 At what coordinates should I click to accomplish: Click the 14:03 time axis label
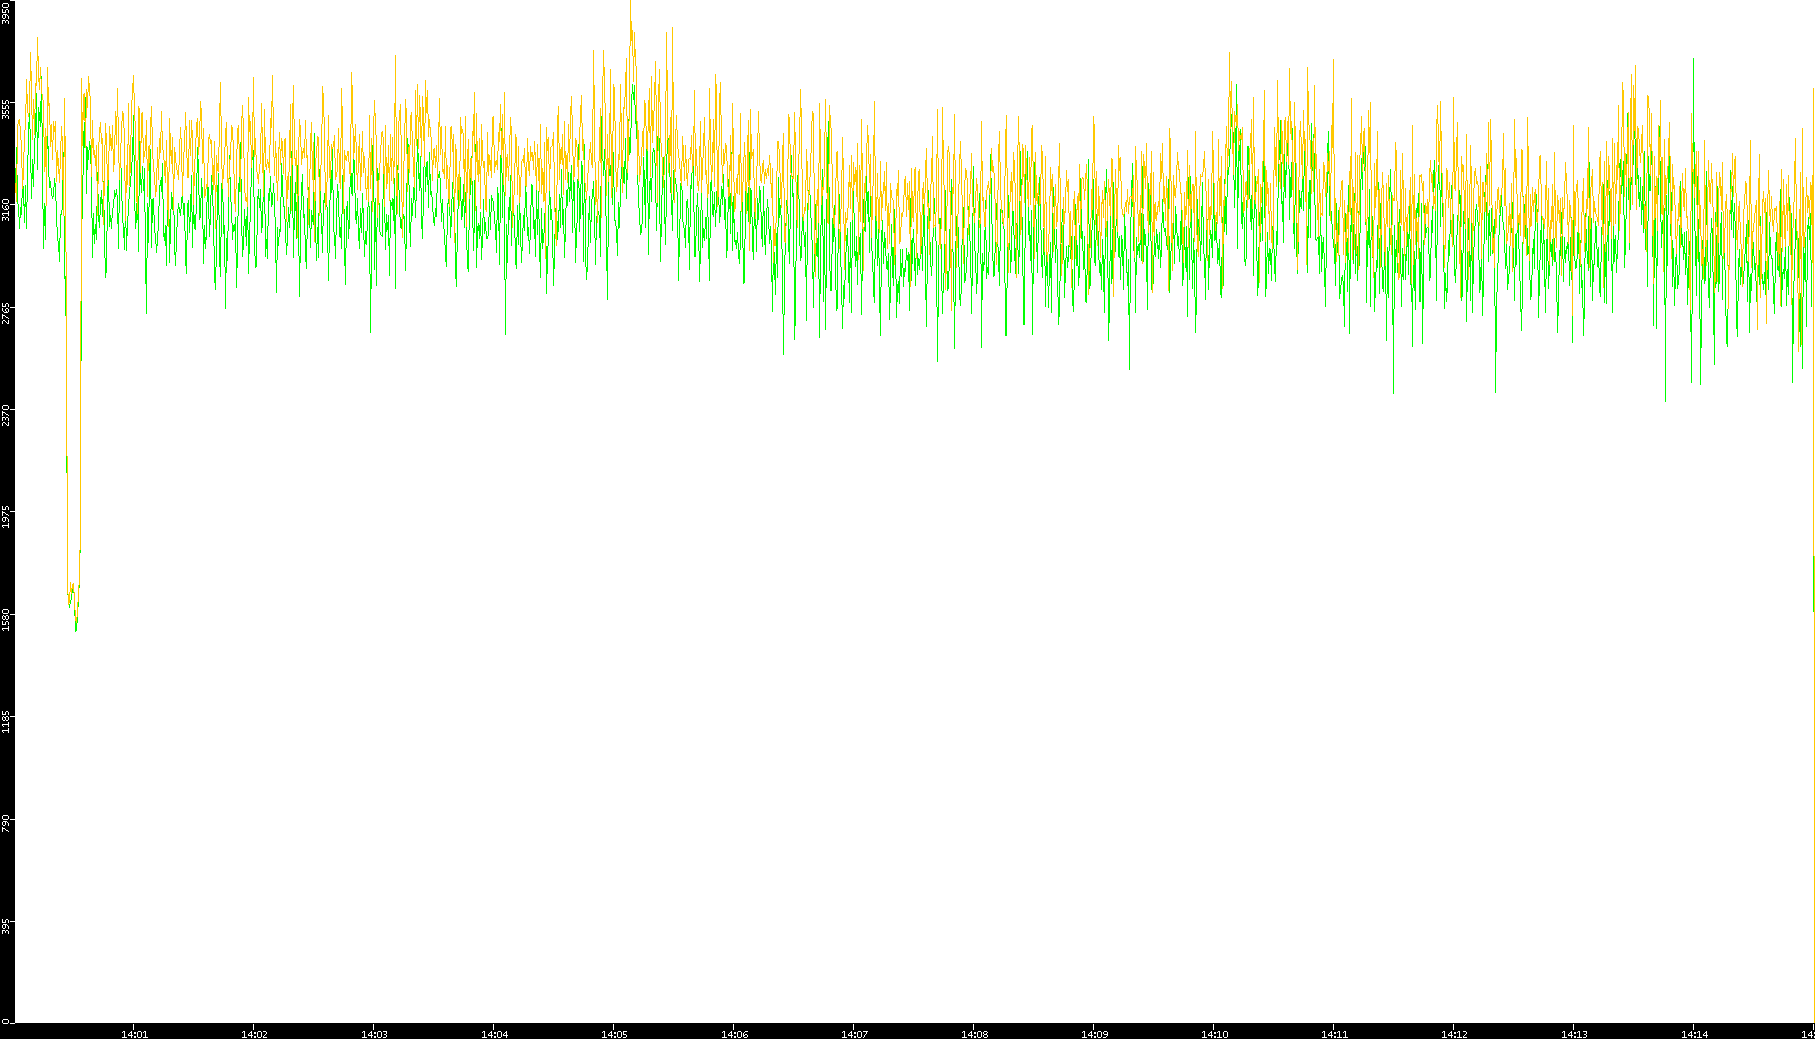click(374, 1034)
